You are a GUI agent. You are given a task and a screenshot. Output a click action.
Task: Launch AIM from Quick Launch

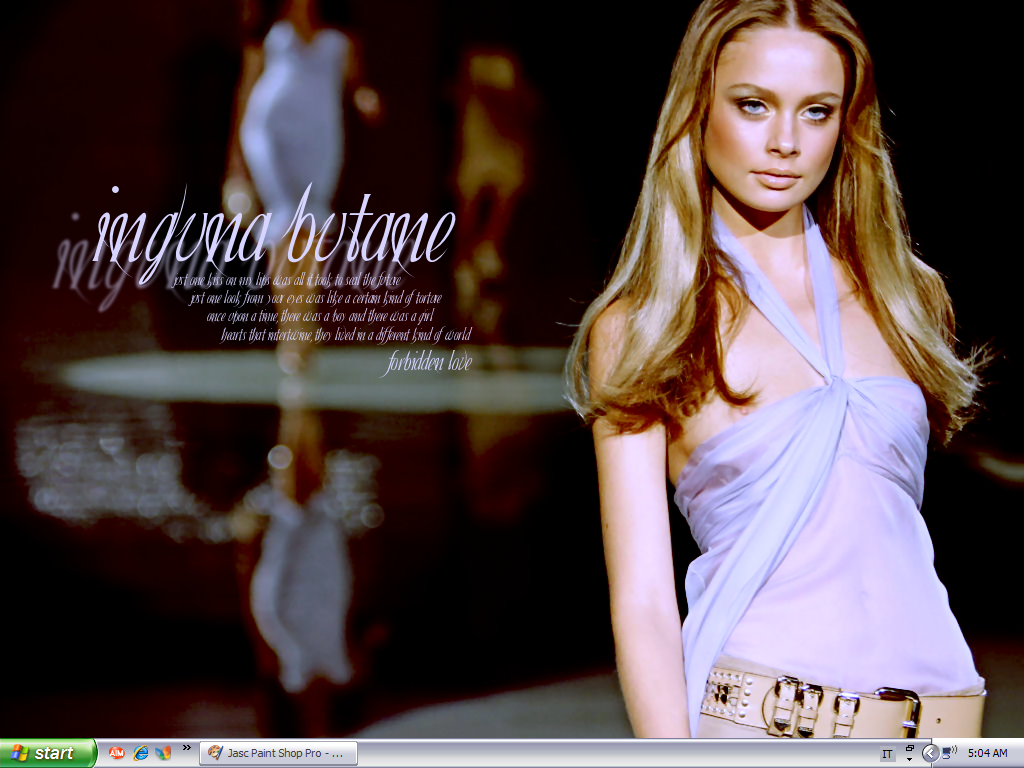tap(117, 753)
